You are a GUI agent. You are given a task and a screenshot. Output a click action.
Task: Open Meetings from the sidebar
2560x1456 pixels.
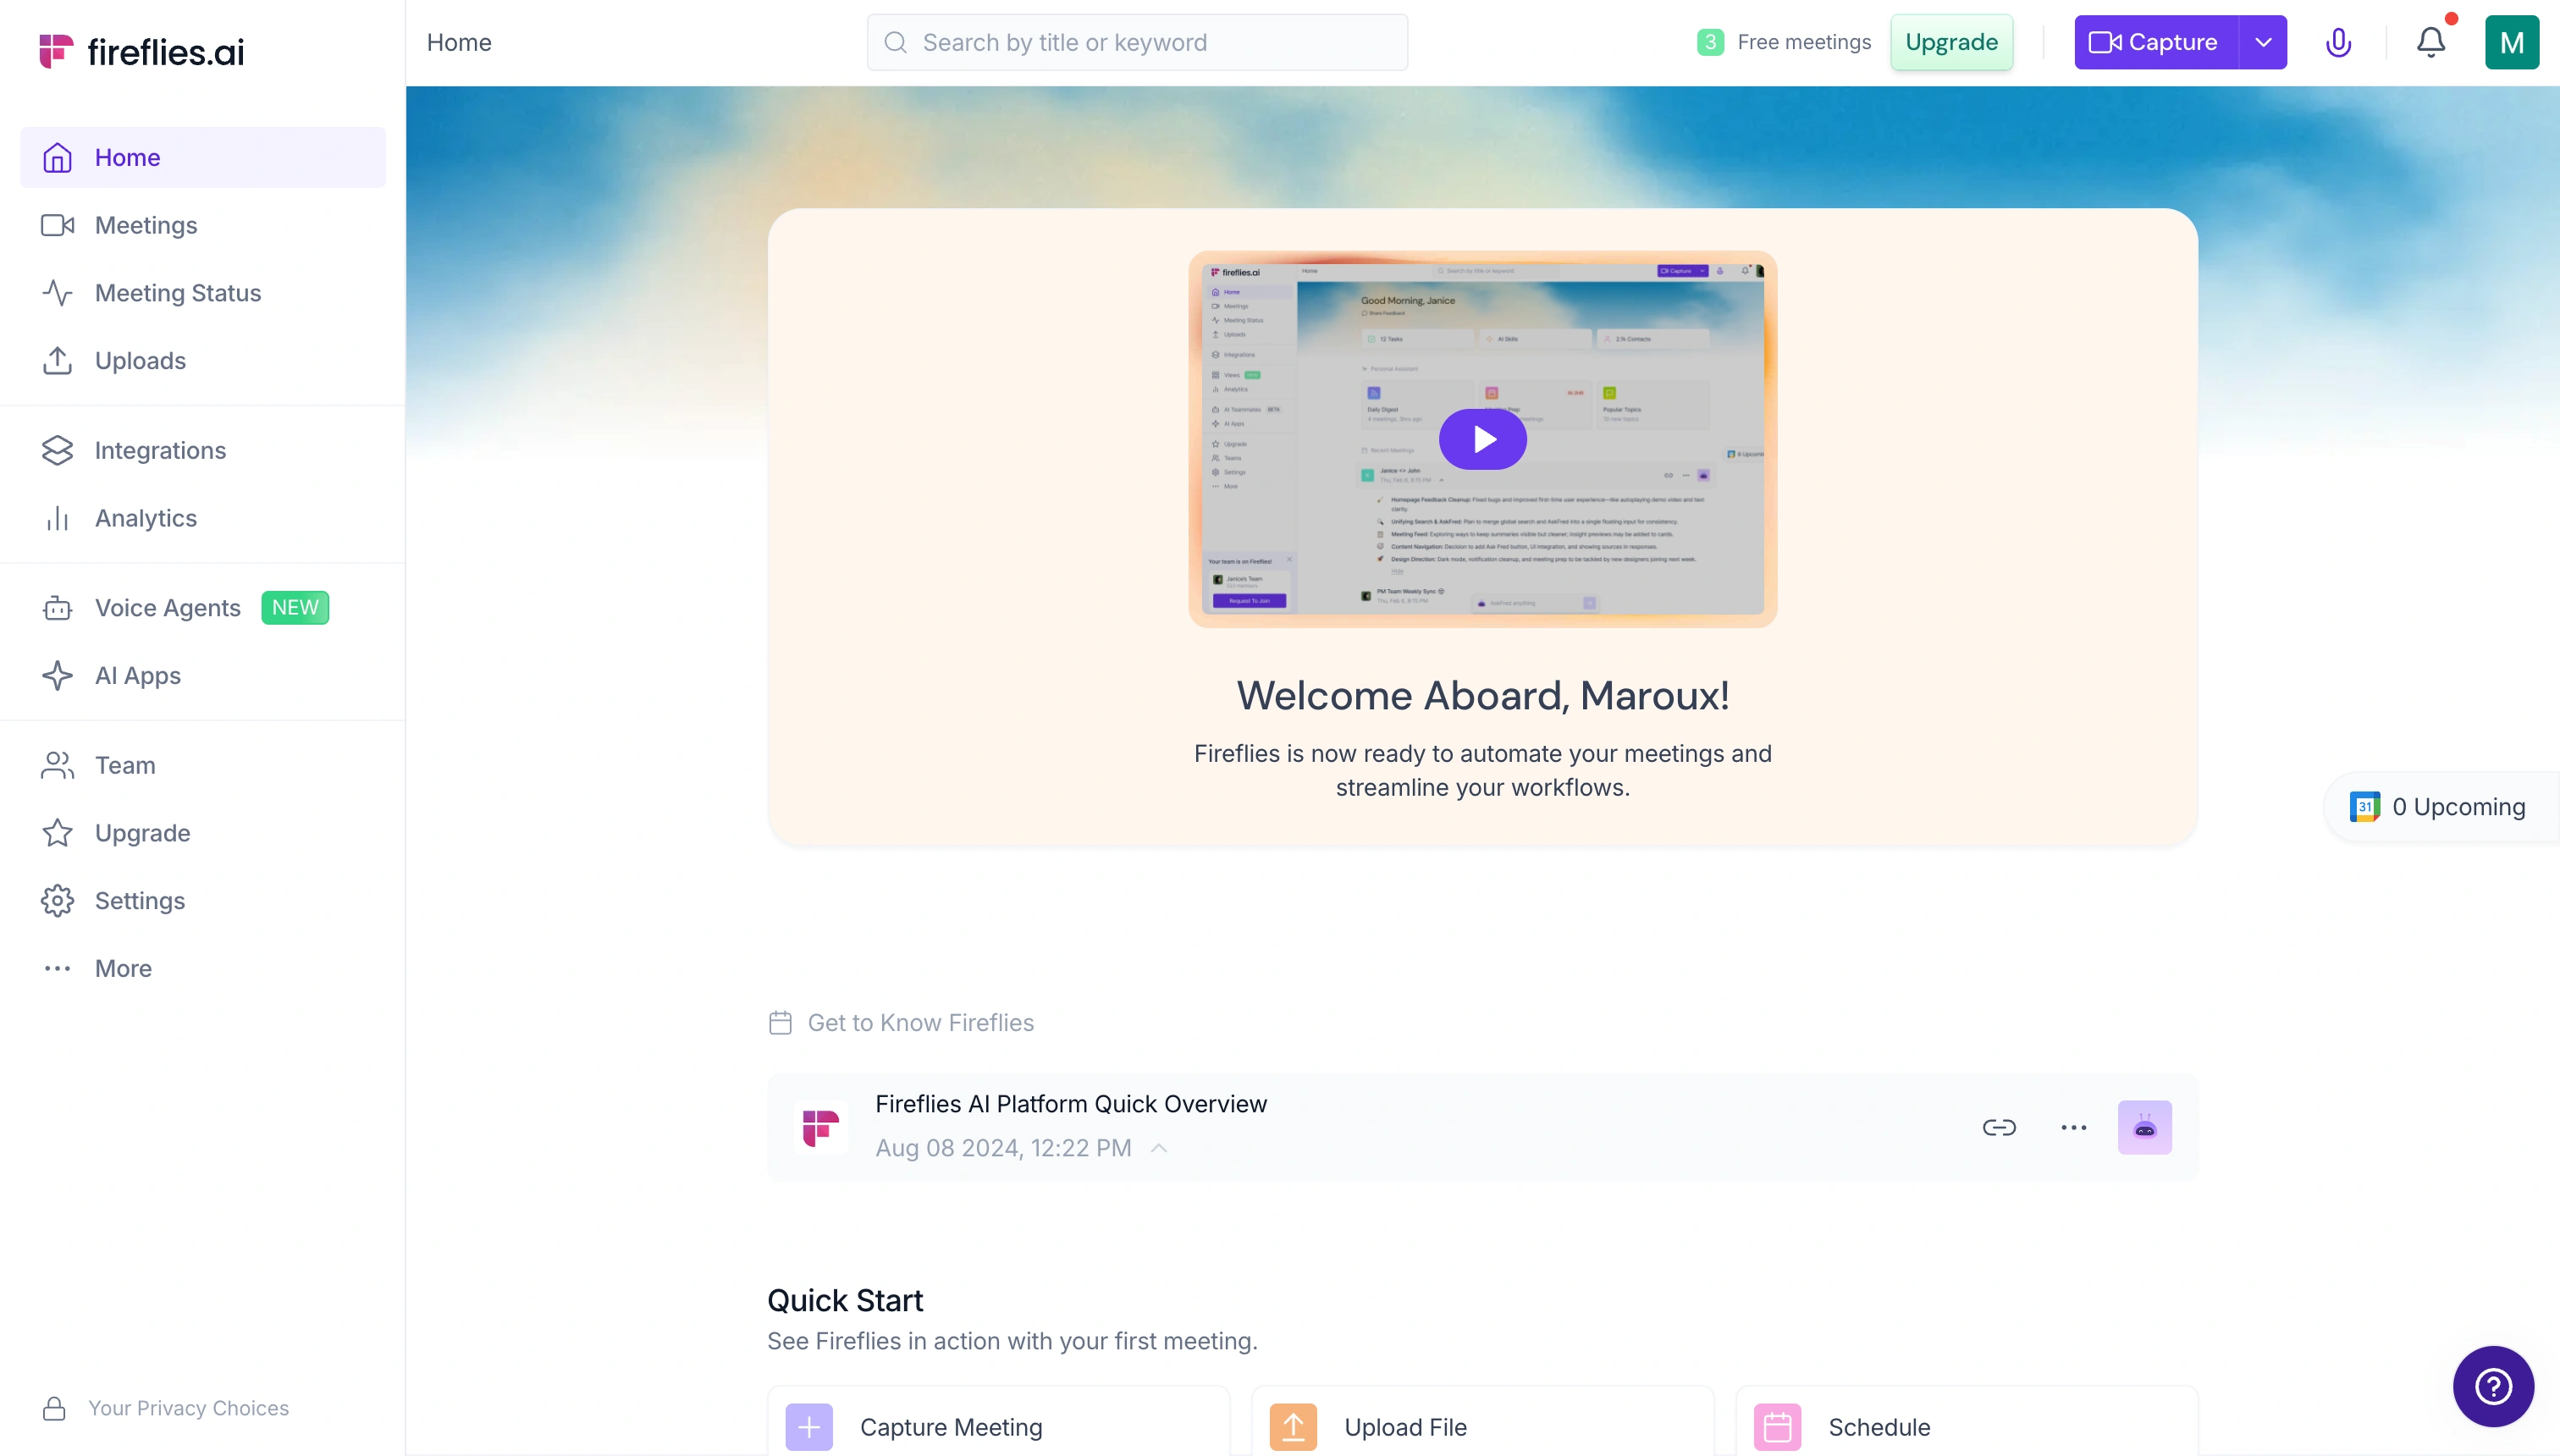(x=146, y=225)
